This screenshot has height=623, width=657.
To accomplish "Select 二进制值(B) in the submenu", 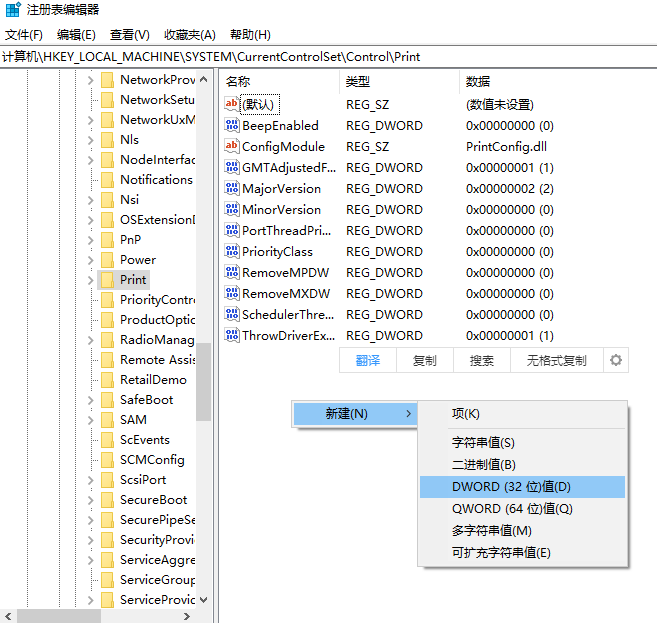I will (x=522, y=465).
